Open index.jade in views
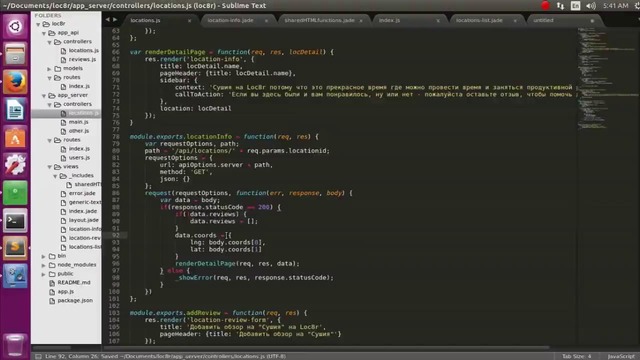 tap(83, 211)
